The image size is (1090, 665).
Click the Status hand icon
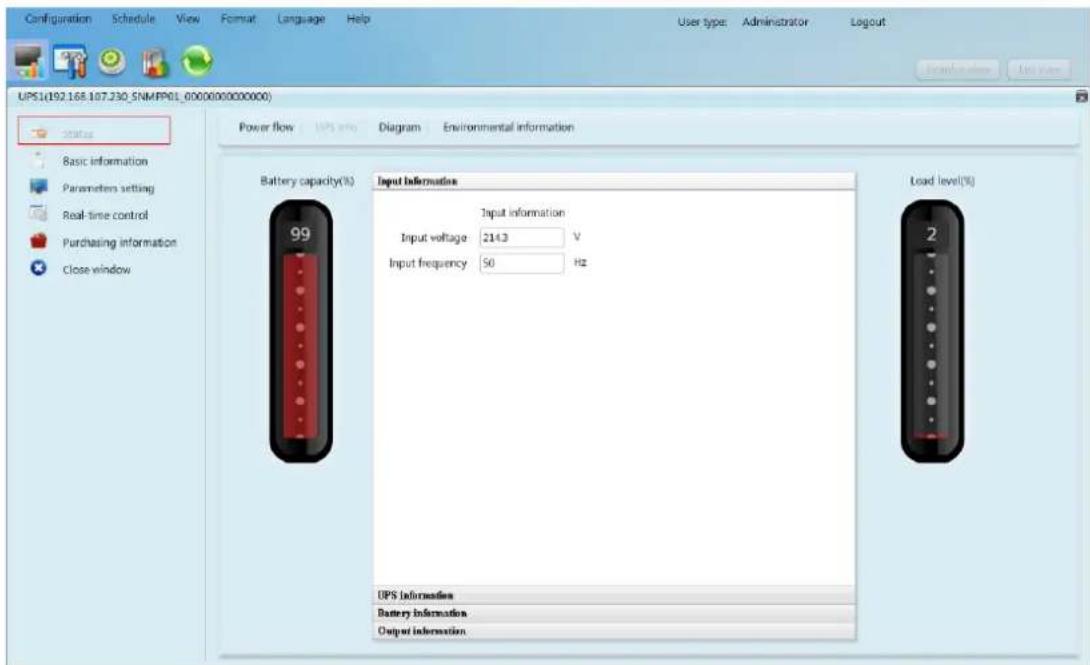coord(40,132)
